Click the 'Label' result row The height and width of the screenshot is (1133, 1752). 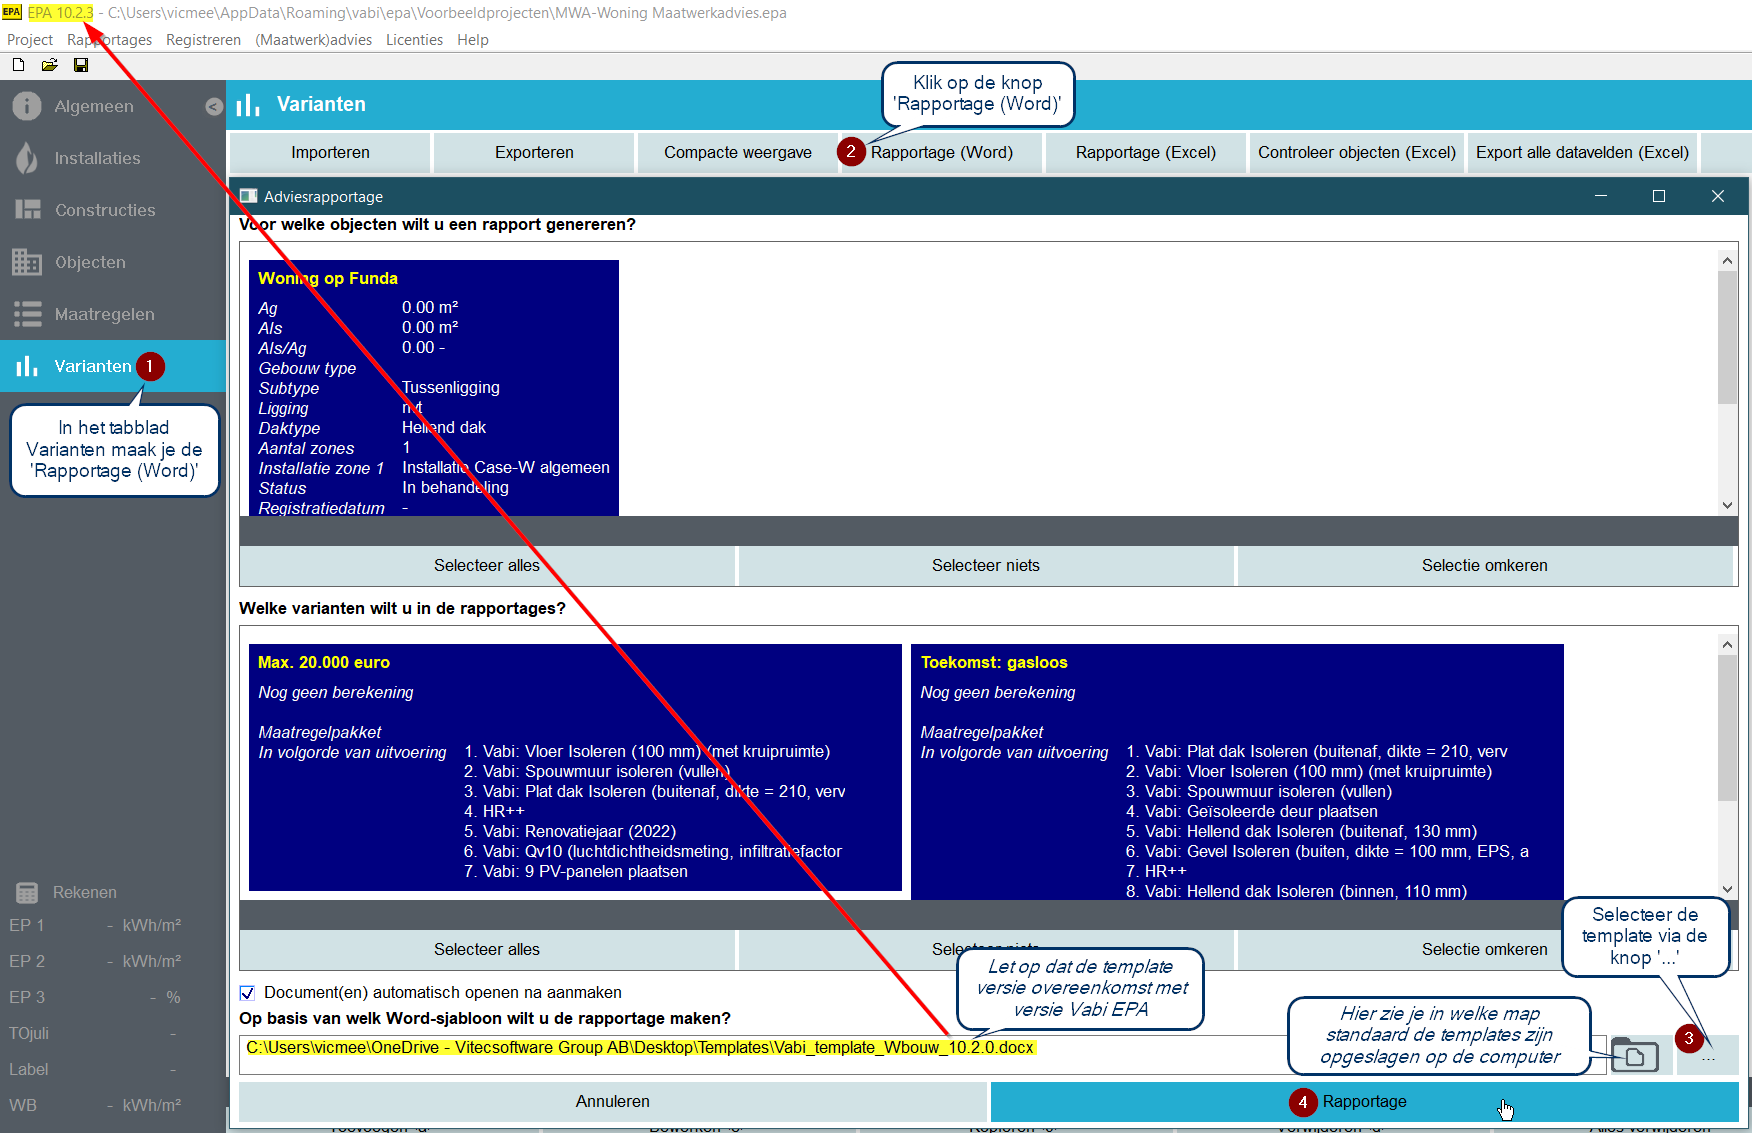coord(95,1070)
